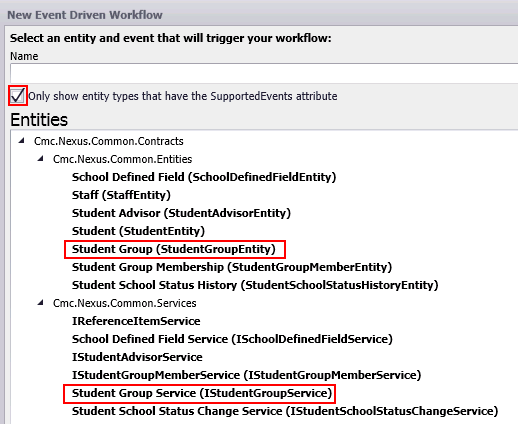Select School Defined Field entity
Screen dimensions: 518x424
click(204, 177)
